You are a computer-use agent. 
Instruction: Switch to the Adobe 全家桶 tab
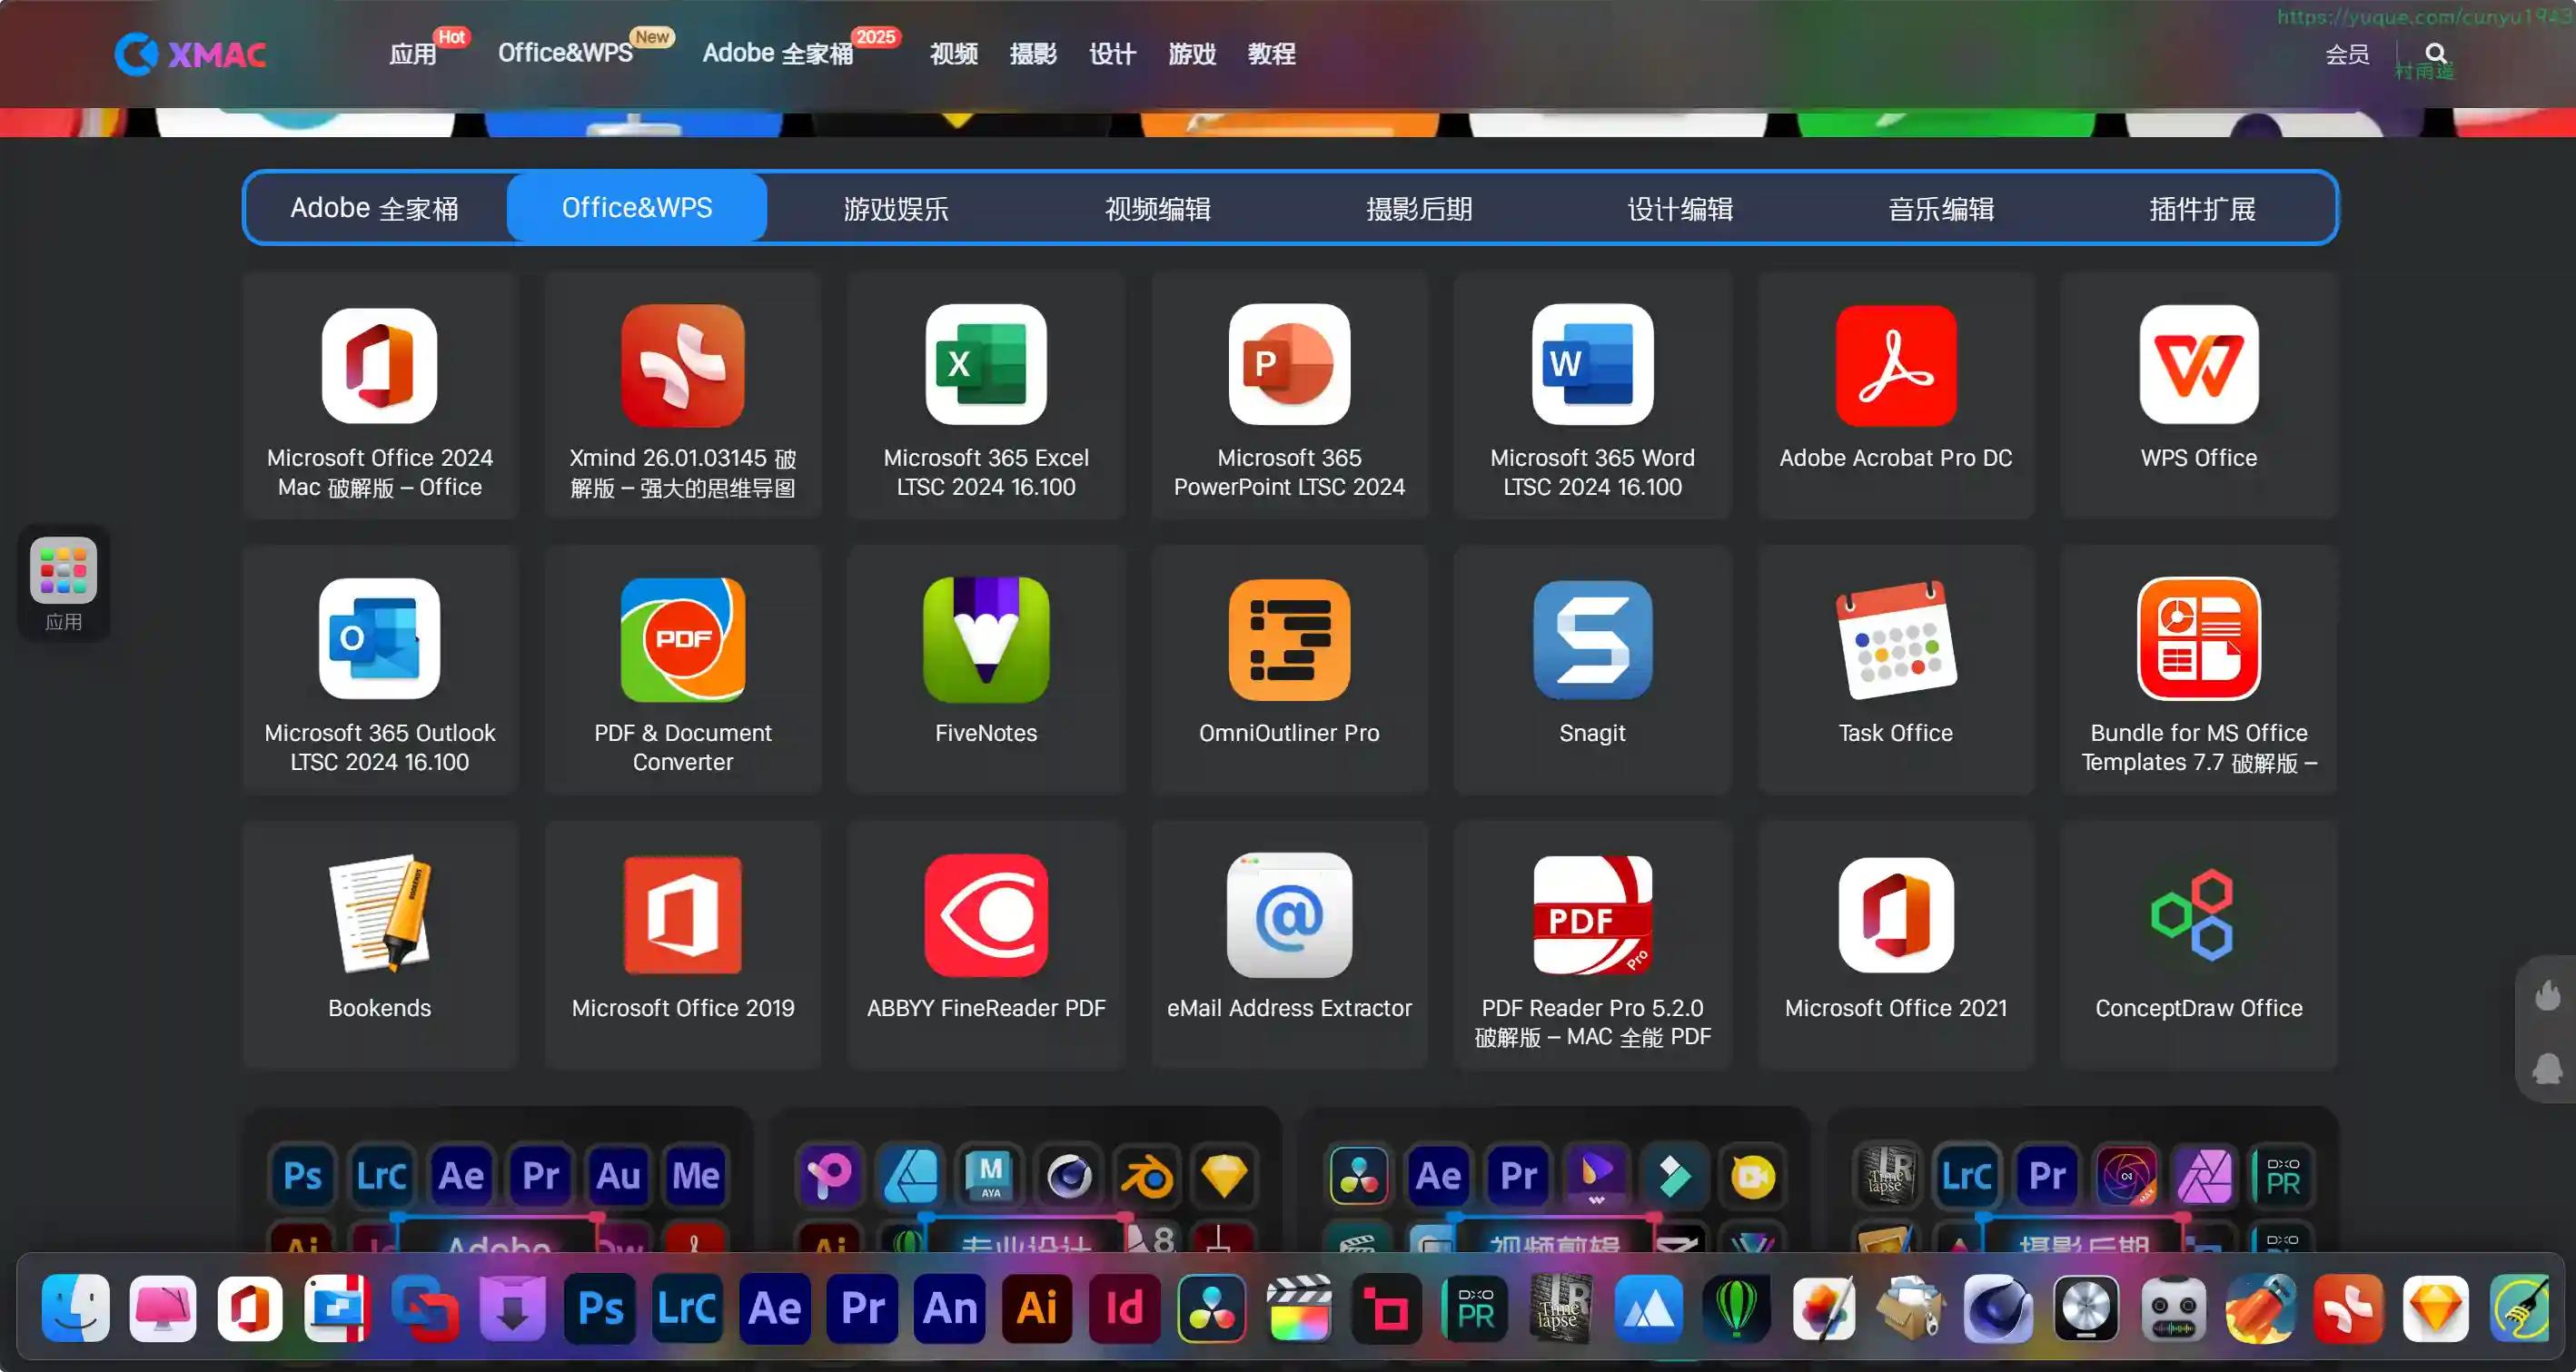click(374, 208)
